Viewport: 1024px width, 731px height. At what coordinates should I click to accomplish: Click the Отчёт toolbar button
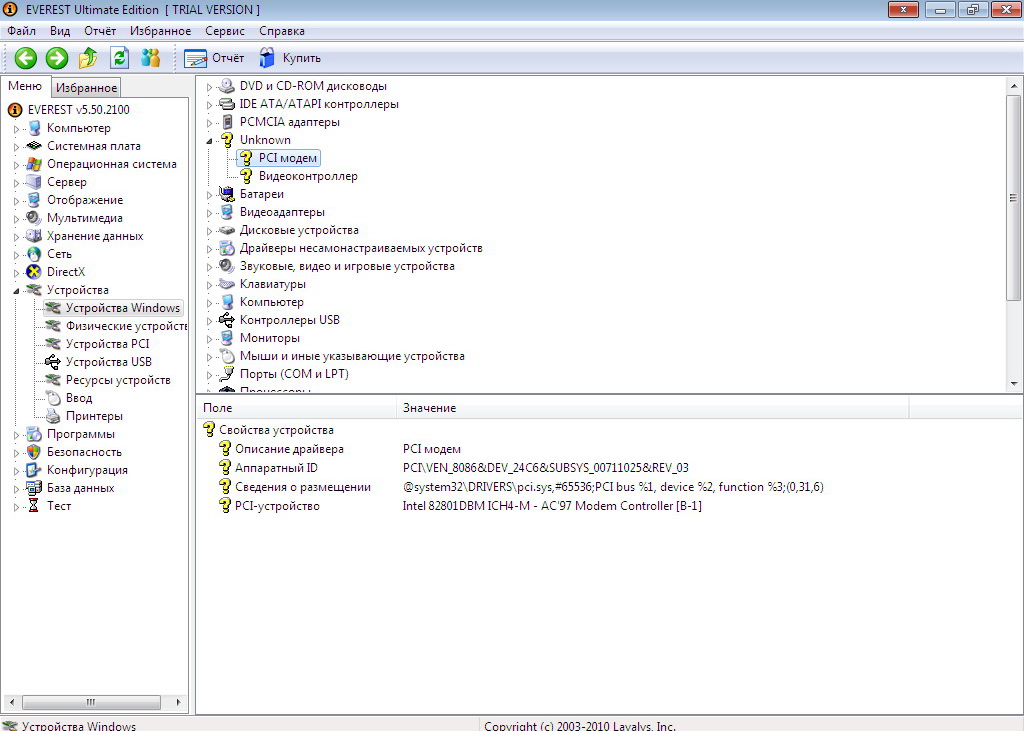[214, 58]
